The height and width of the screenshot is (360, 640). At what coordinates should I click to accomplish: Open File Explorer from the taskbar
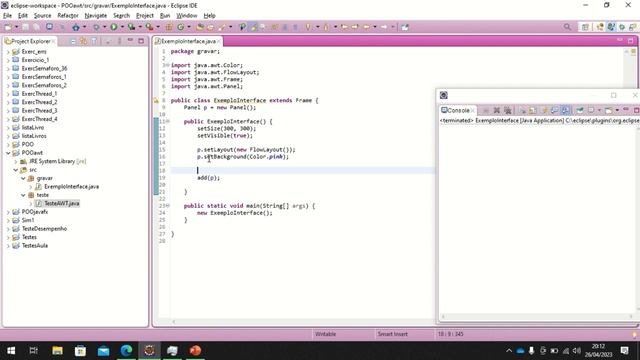[57, 350]
